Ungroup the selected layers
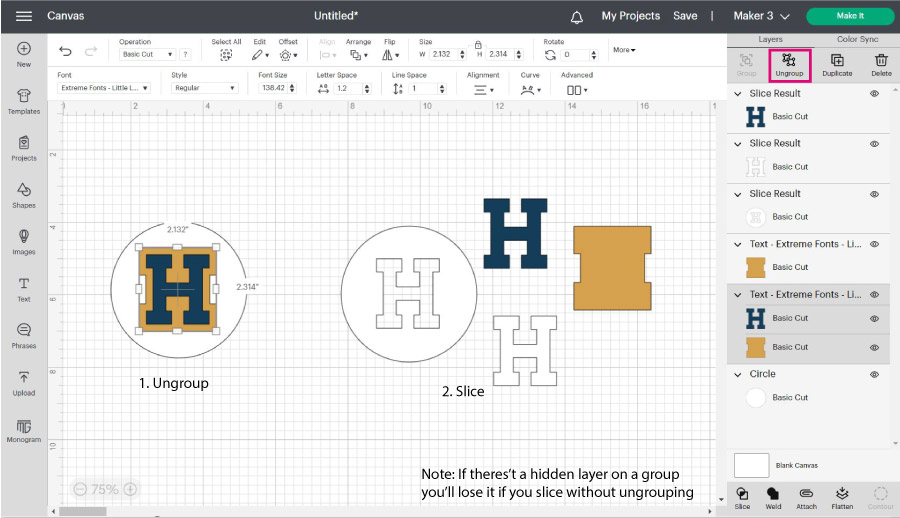The height and width of the screenshot is (518, 900). click(789, 65)
